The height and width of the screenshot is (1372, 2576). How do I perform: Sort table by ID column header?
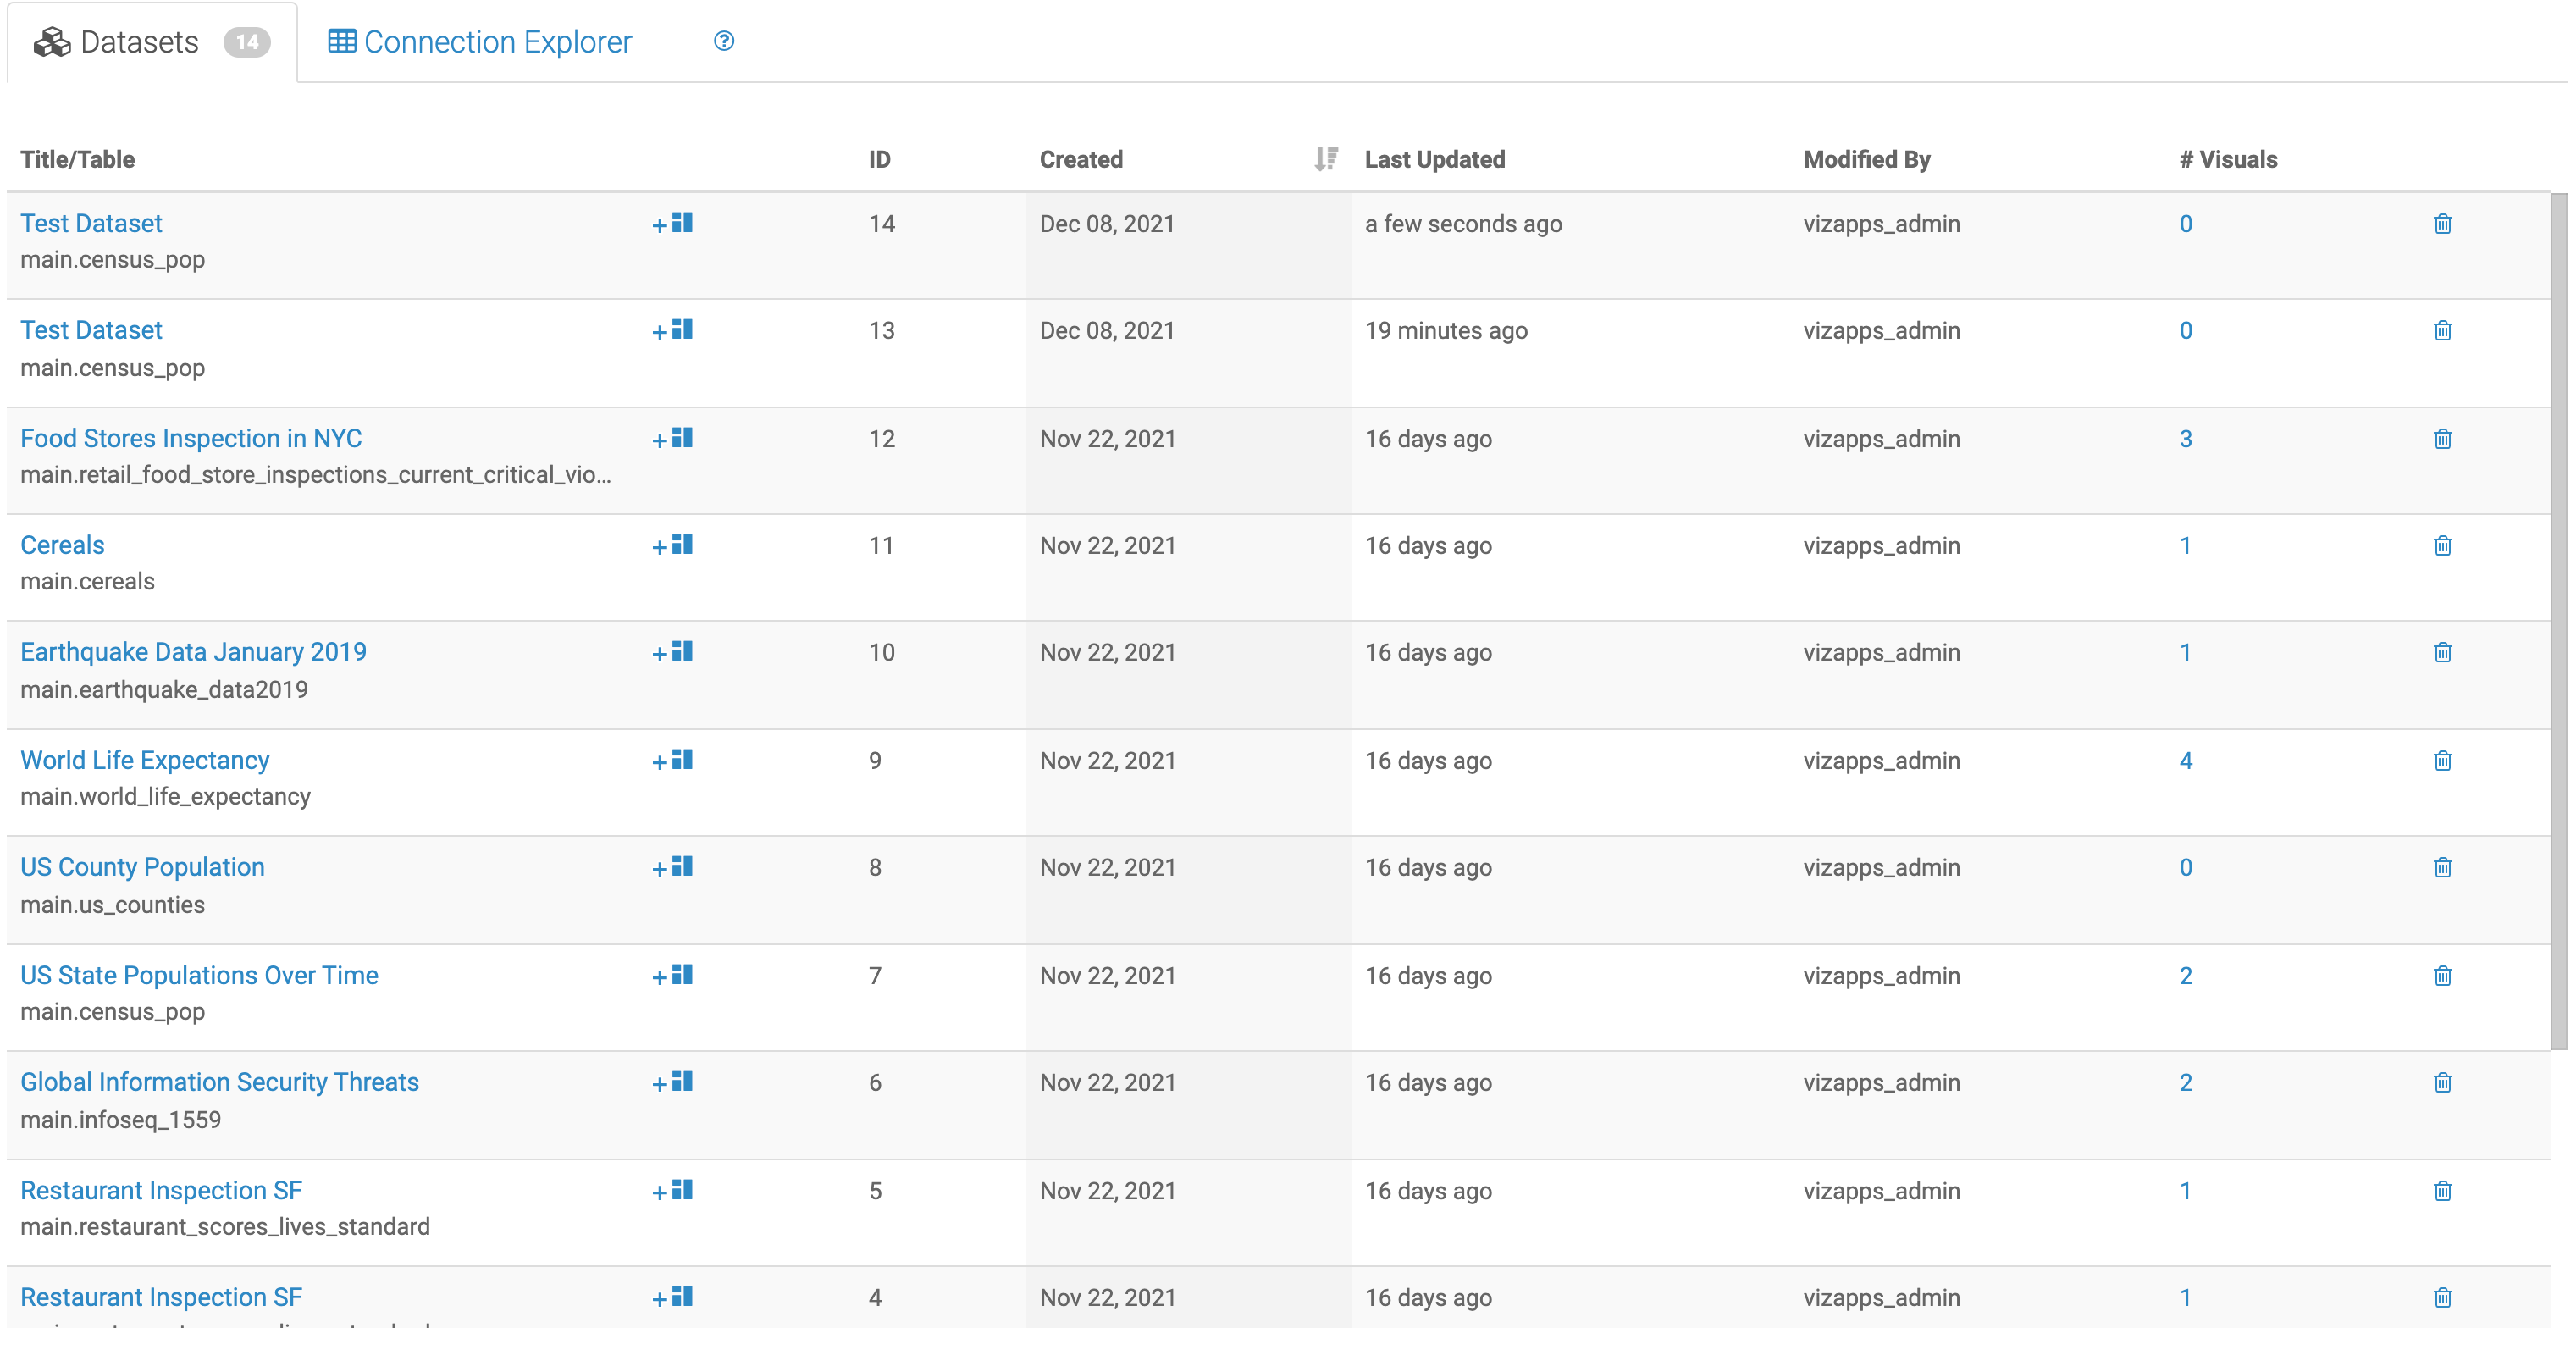pyautogui.click(x=879, y=159)
